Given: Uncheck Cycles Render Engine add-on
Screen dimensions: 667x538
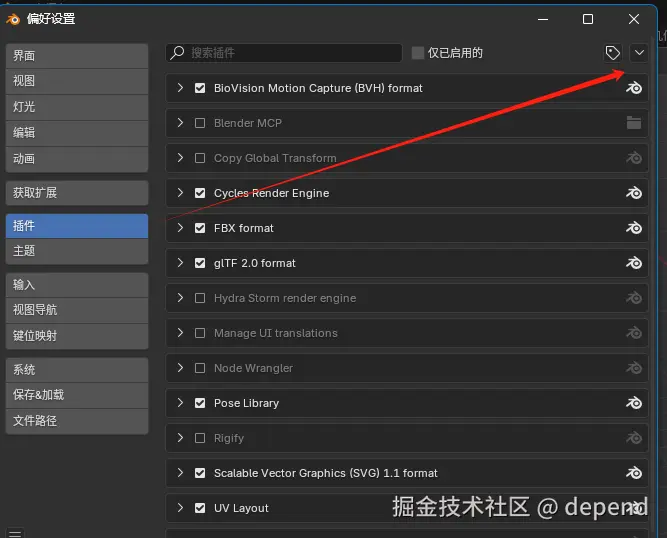Looking at the screenshot, I should 200,193.
